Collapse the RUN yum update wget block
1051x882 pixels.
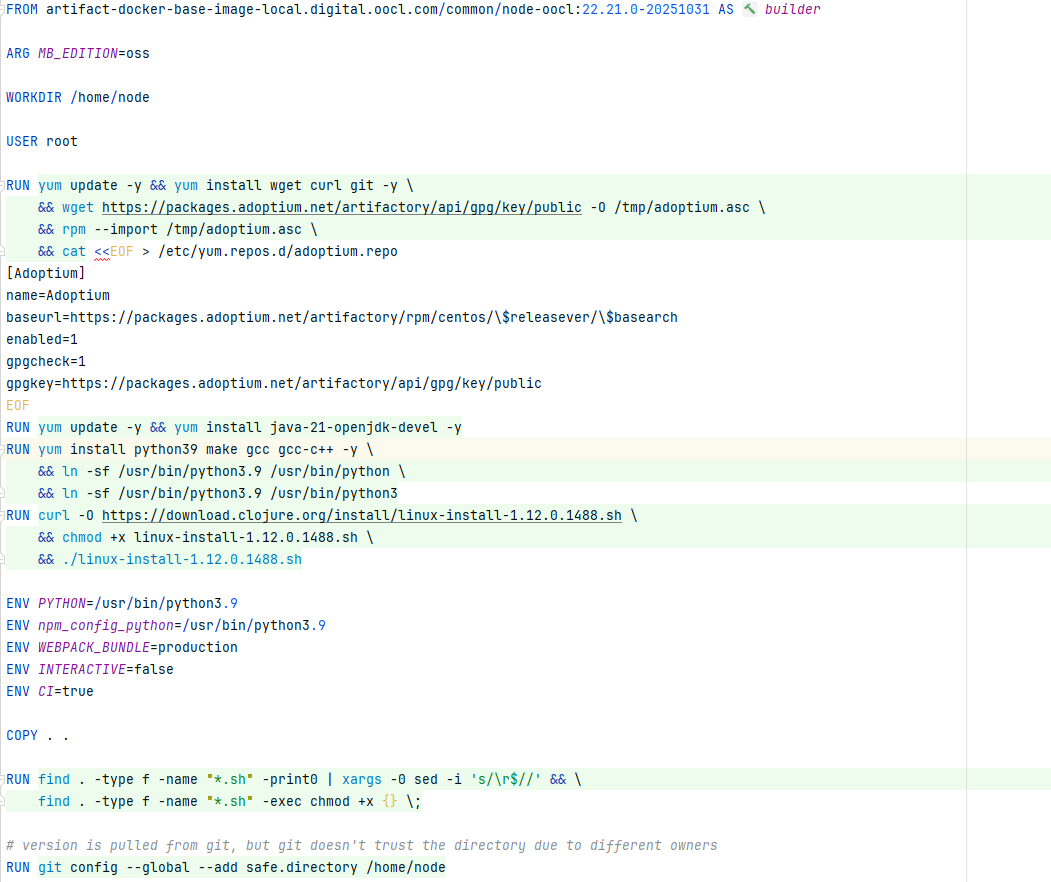point(3,185)
